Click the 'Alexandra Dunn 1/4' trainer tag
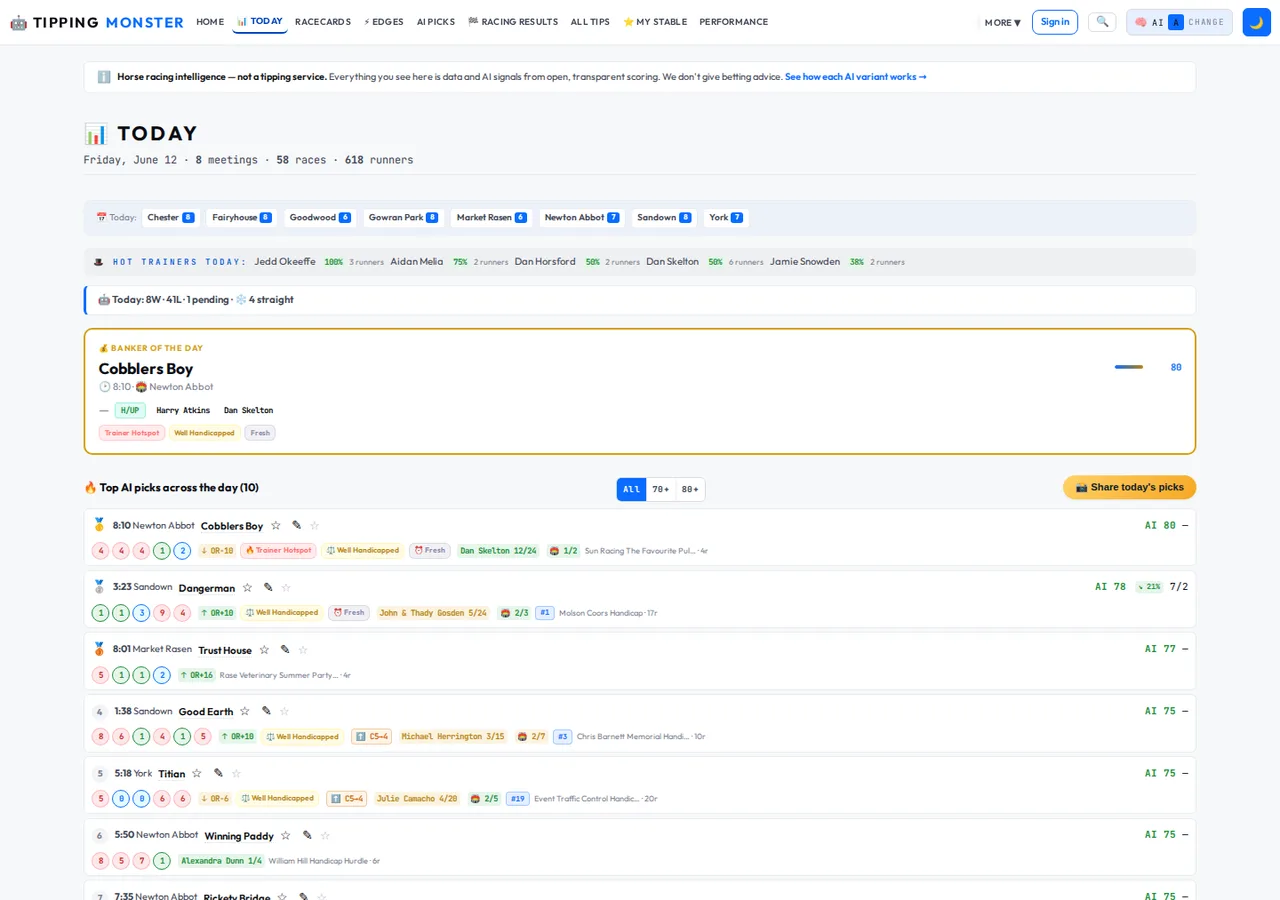 click(221, 861)
